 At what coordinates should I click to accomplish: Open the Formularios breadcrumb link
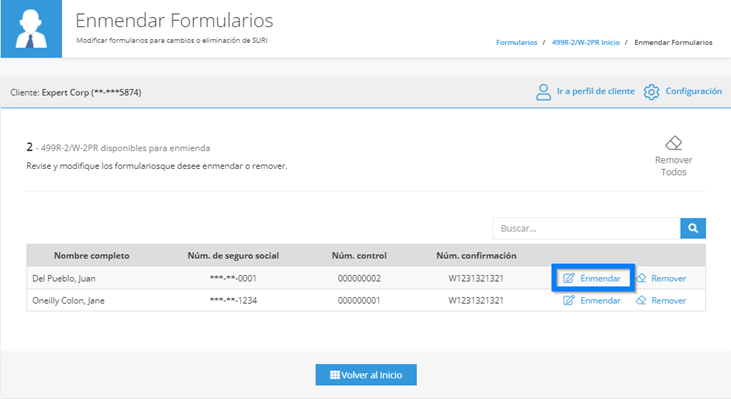(517, 42)
